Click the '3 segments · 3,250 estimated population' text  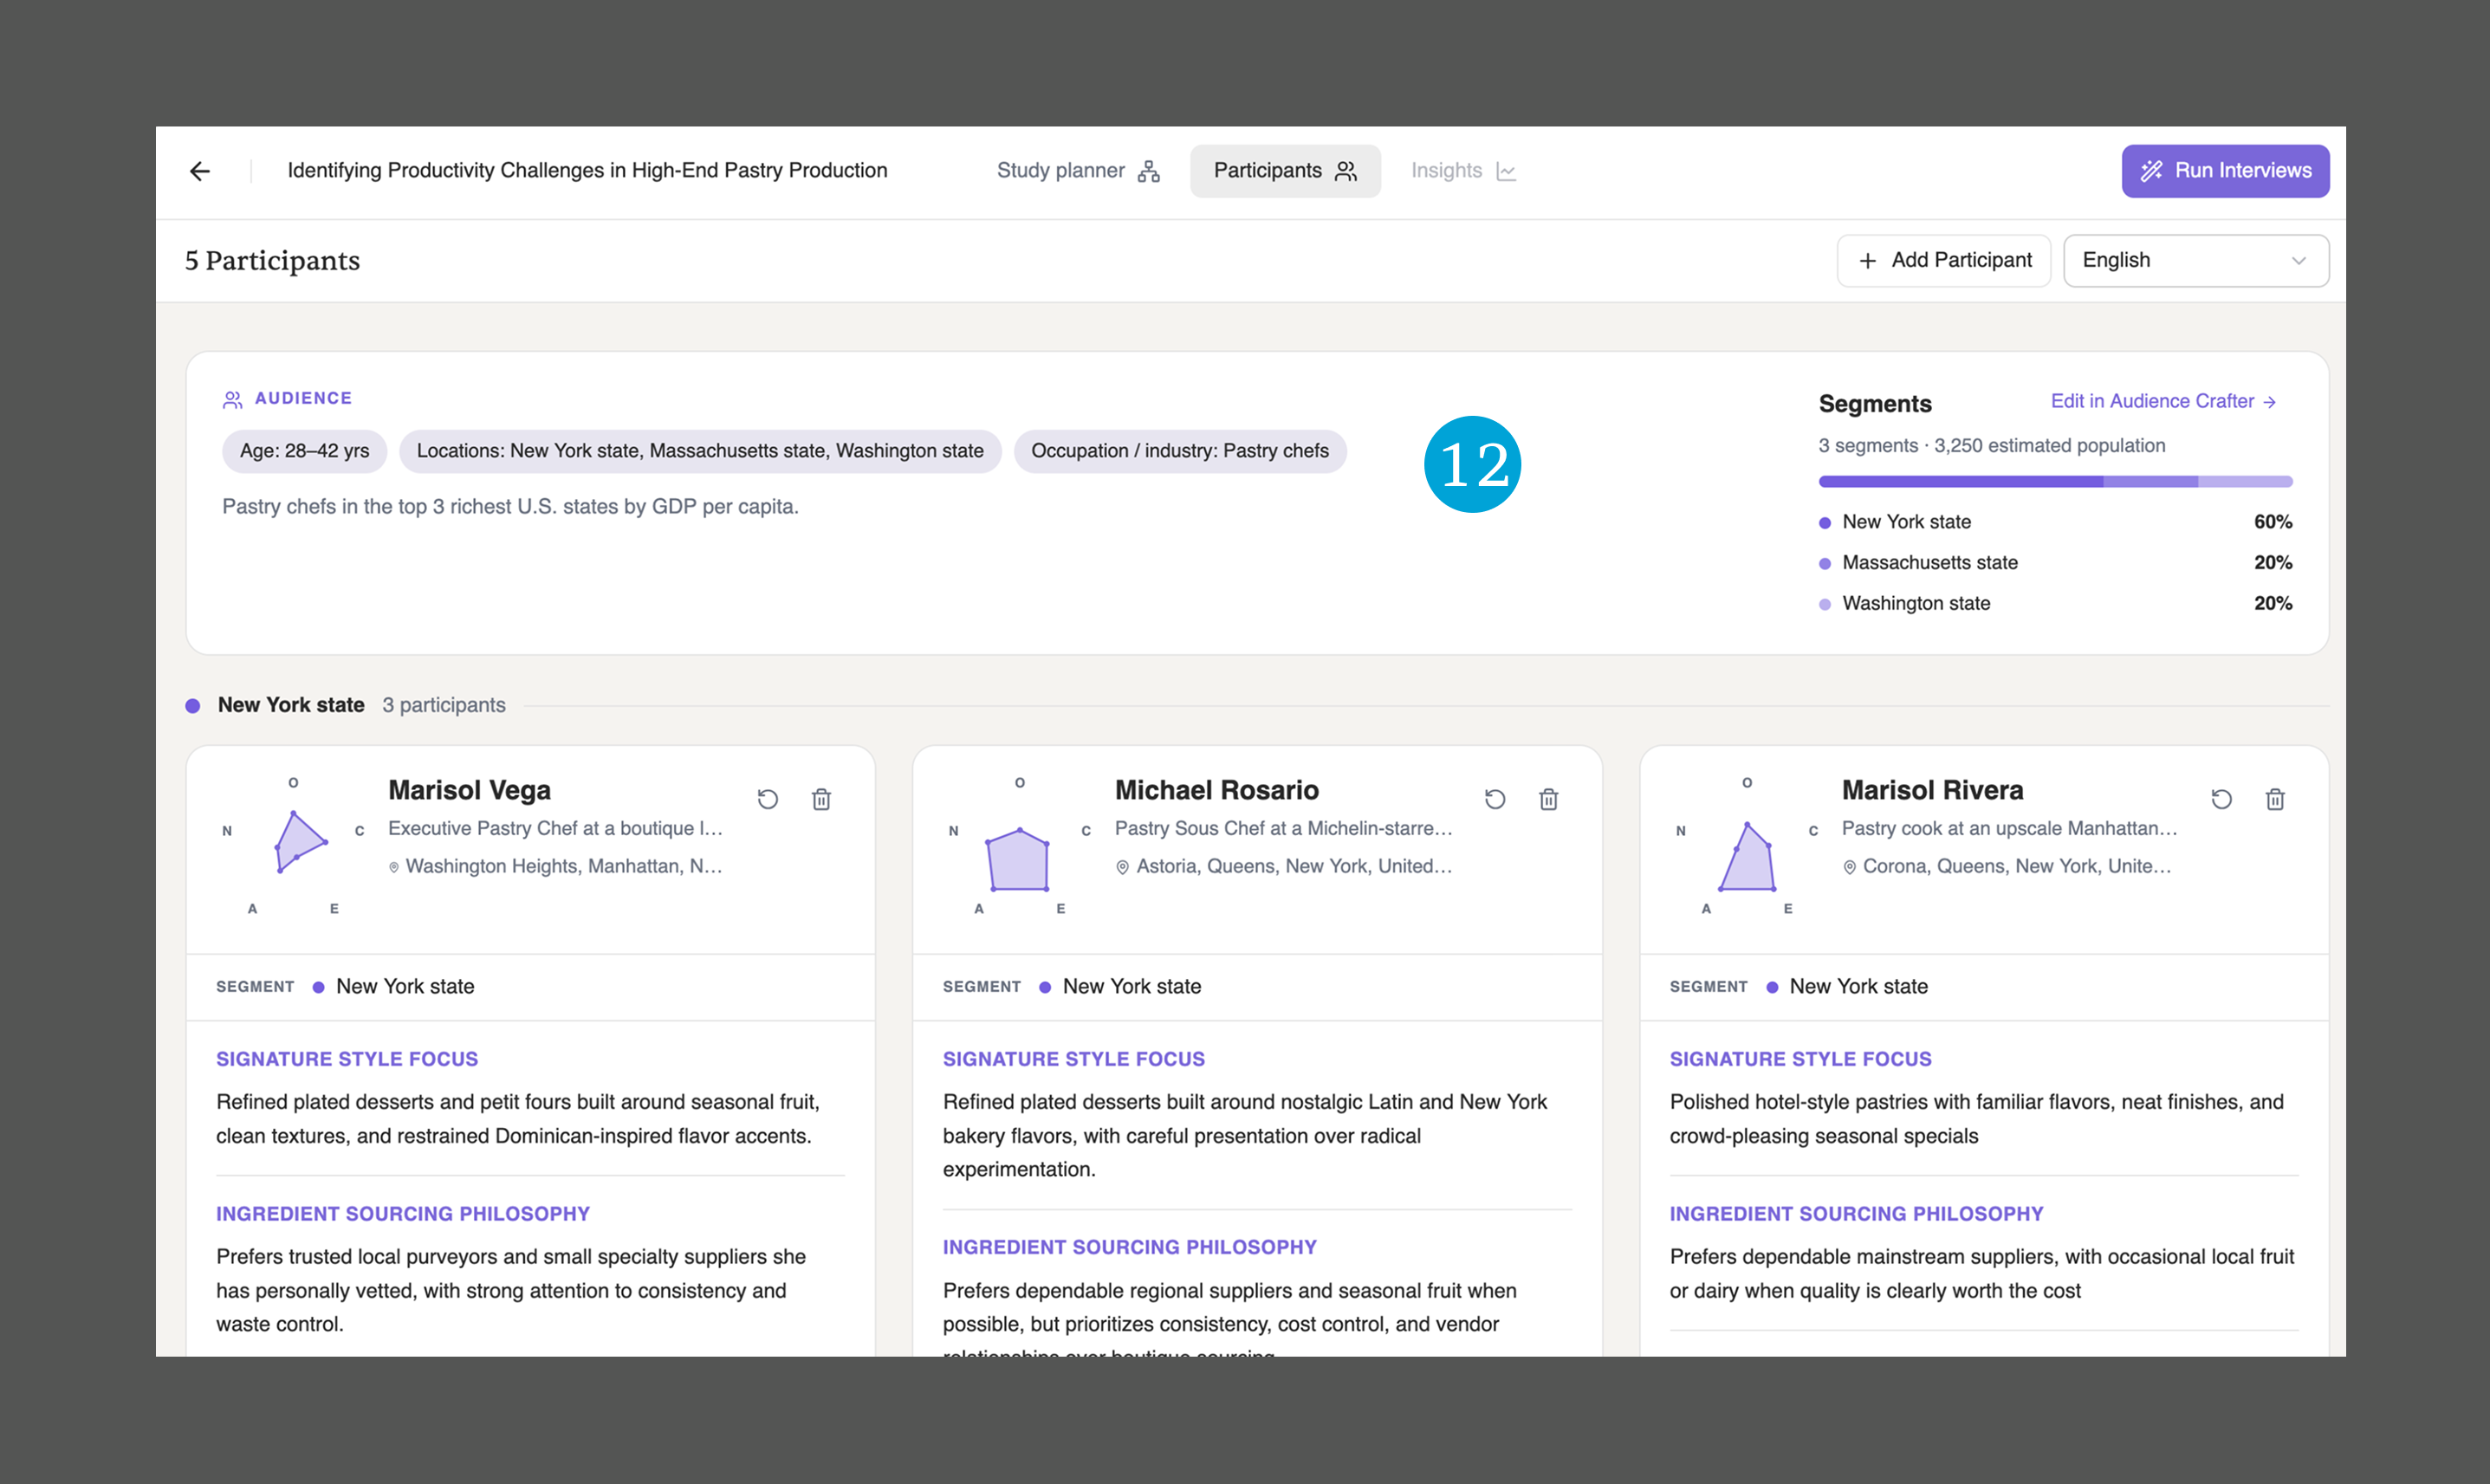(1991, 446)
